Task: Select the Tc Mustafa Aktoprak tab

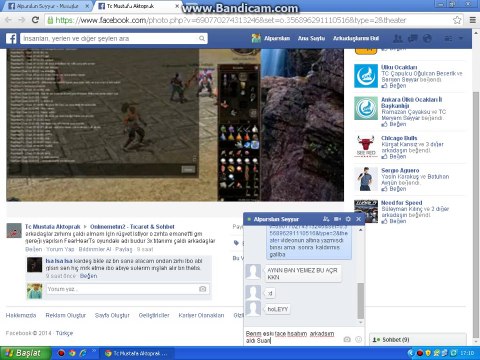Action: click(x=138, y=6)
